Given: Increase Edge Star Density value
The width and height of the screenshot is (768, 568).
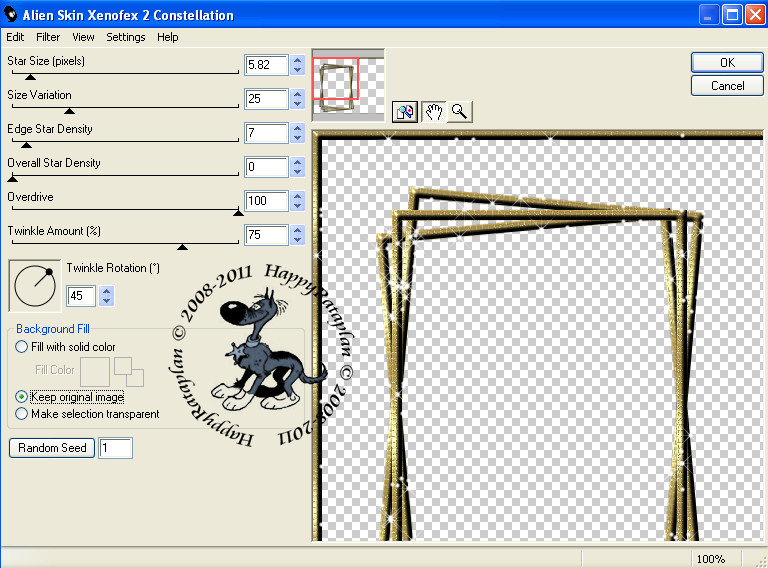Looking at the screenshot, I should click(297, 128).
